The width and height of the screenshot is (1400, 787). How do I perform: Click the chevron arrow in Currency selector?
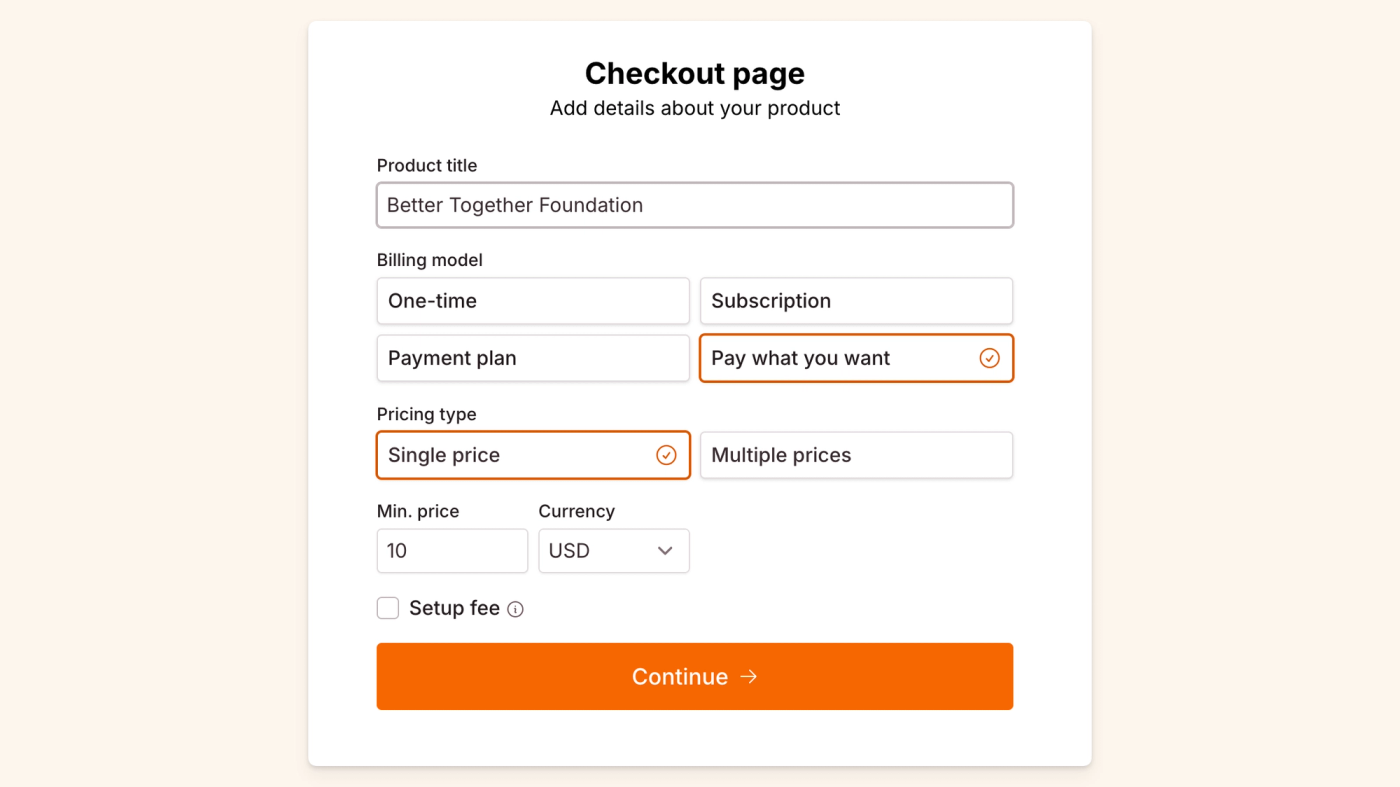pos(665,551)
